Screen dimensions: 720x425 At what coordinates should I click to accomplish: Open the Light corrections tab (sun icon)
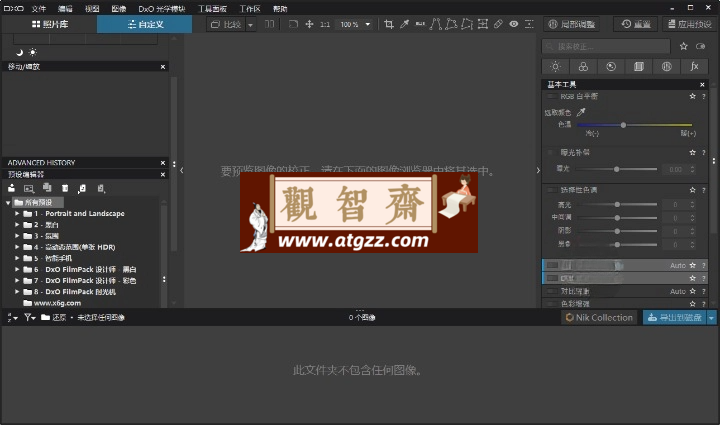pos(555,67)
